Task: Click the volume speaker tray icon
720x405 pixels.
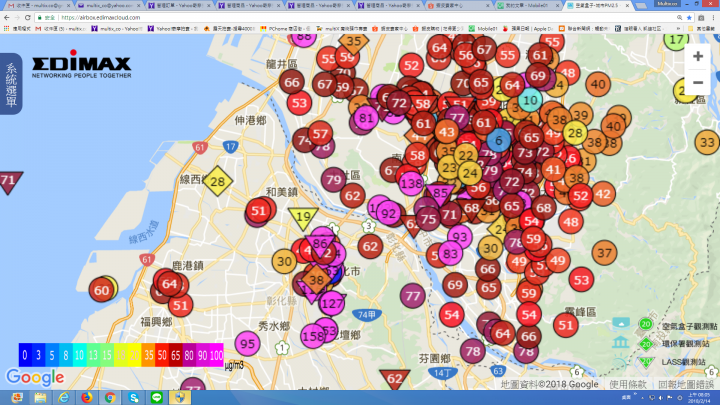Action: pyautogui.click(x=661, y=398)
